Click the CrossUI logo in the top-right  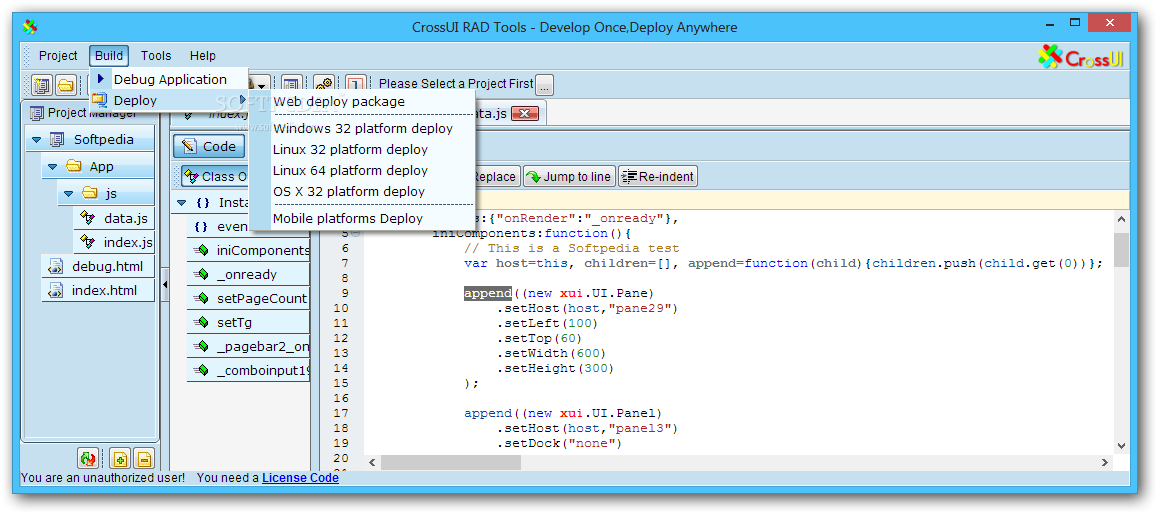click(1080, 57)
